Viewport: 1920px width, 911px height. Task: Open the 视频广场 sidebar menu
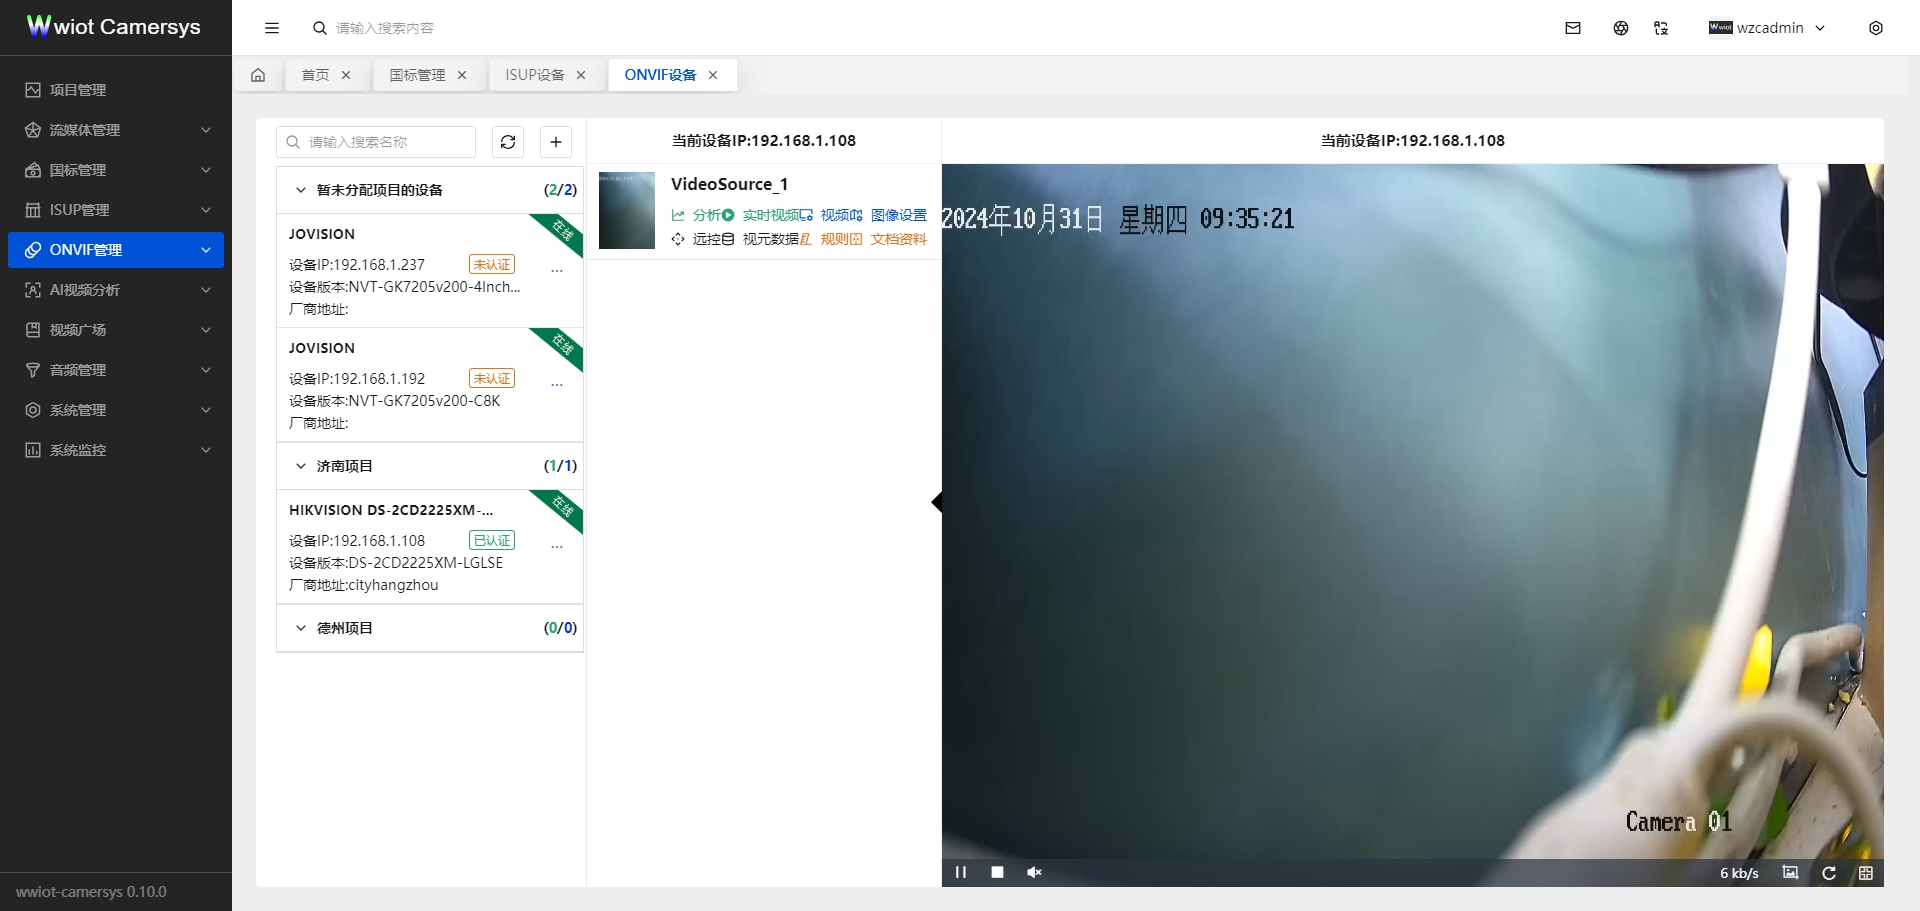77,330
